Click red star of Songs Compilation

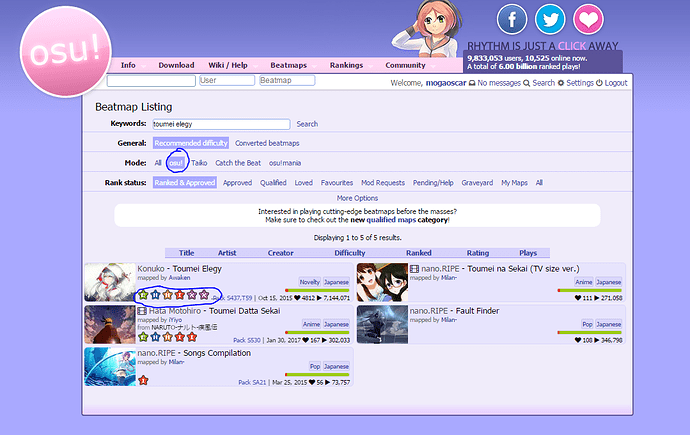click(143, 380)
